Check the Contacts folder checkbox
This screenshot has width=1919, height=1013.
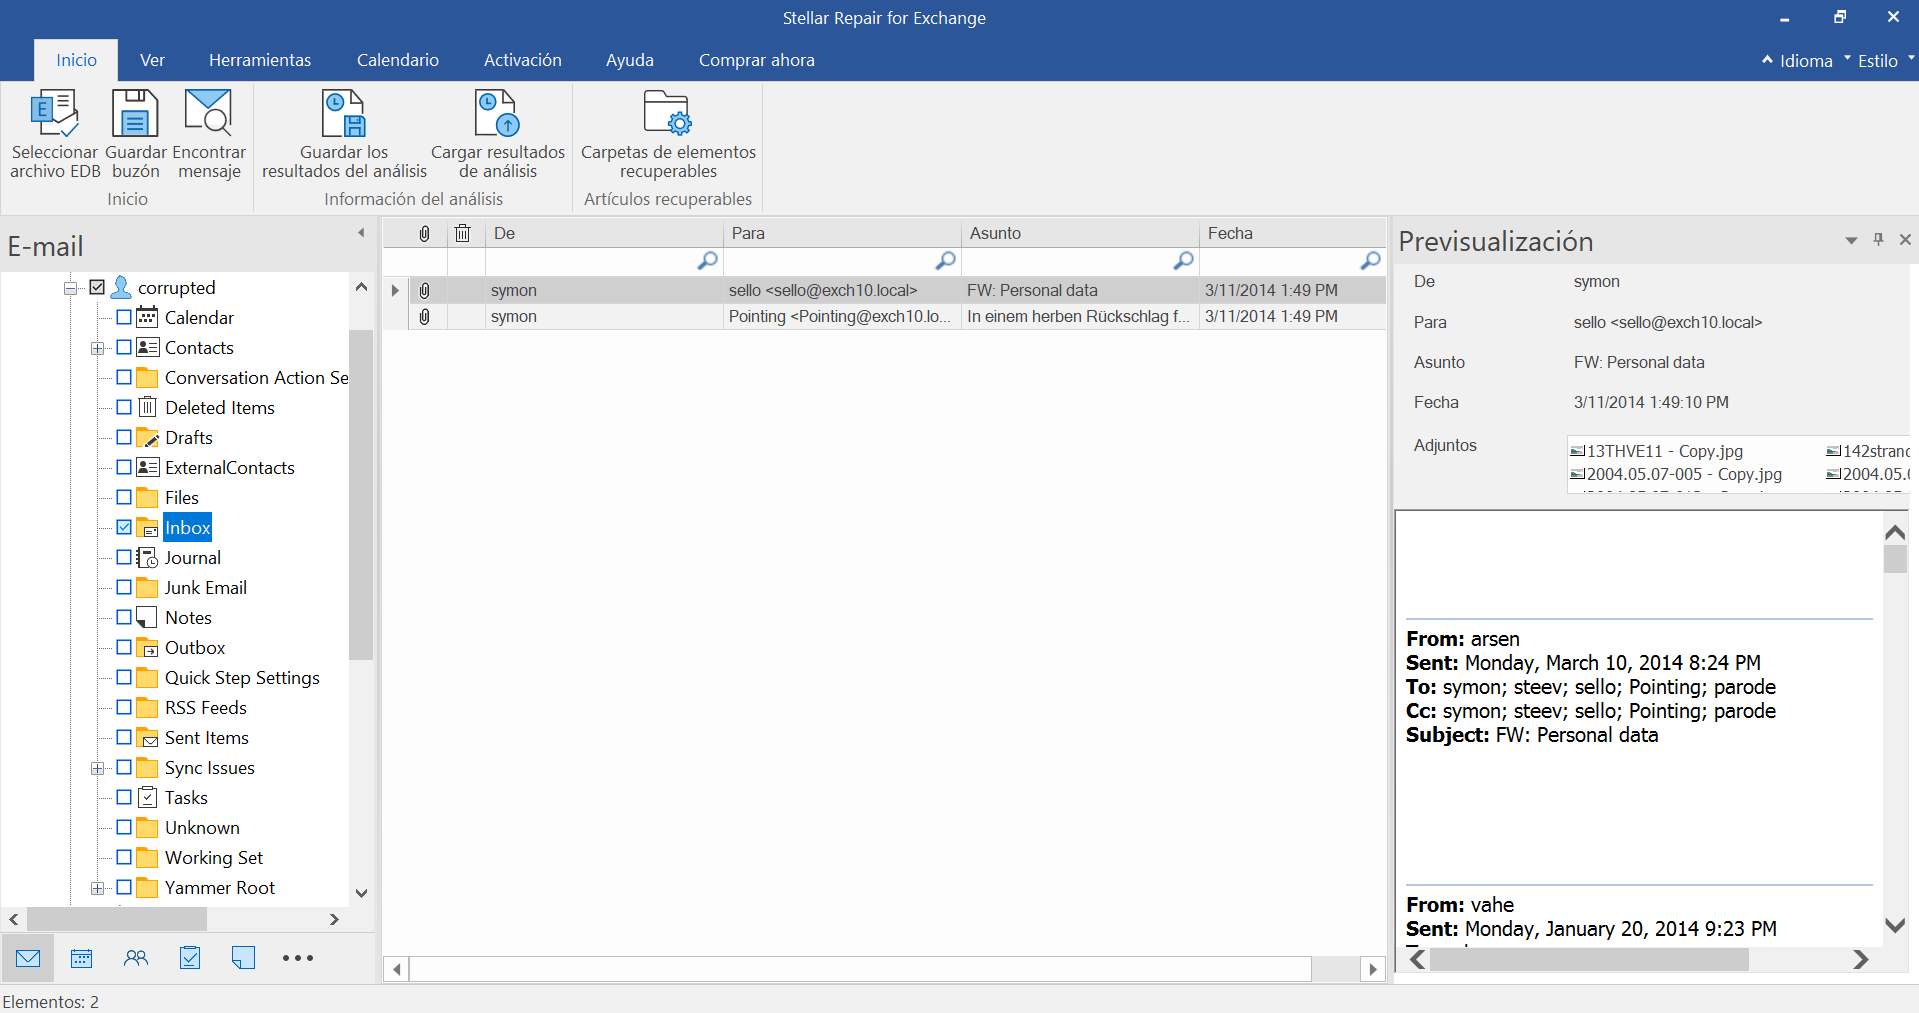(124, 347)
